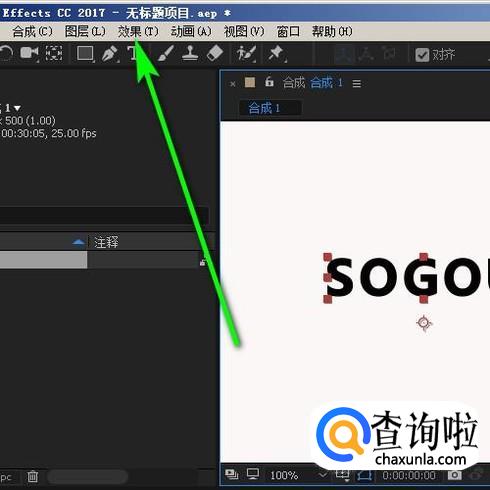490x490 pixels.
Task: Click the blue 合成 1 name in the viewer panel title
Action: click(x=326, y=83)
